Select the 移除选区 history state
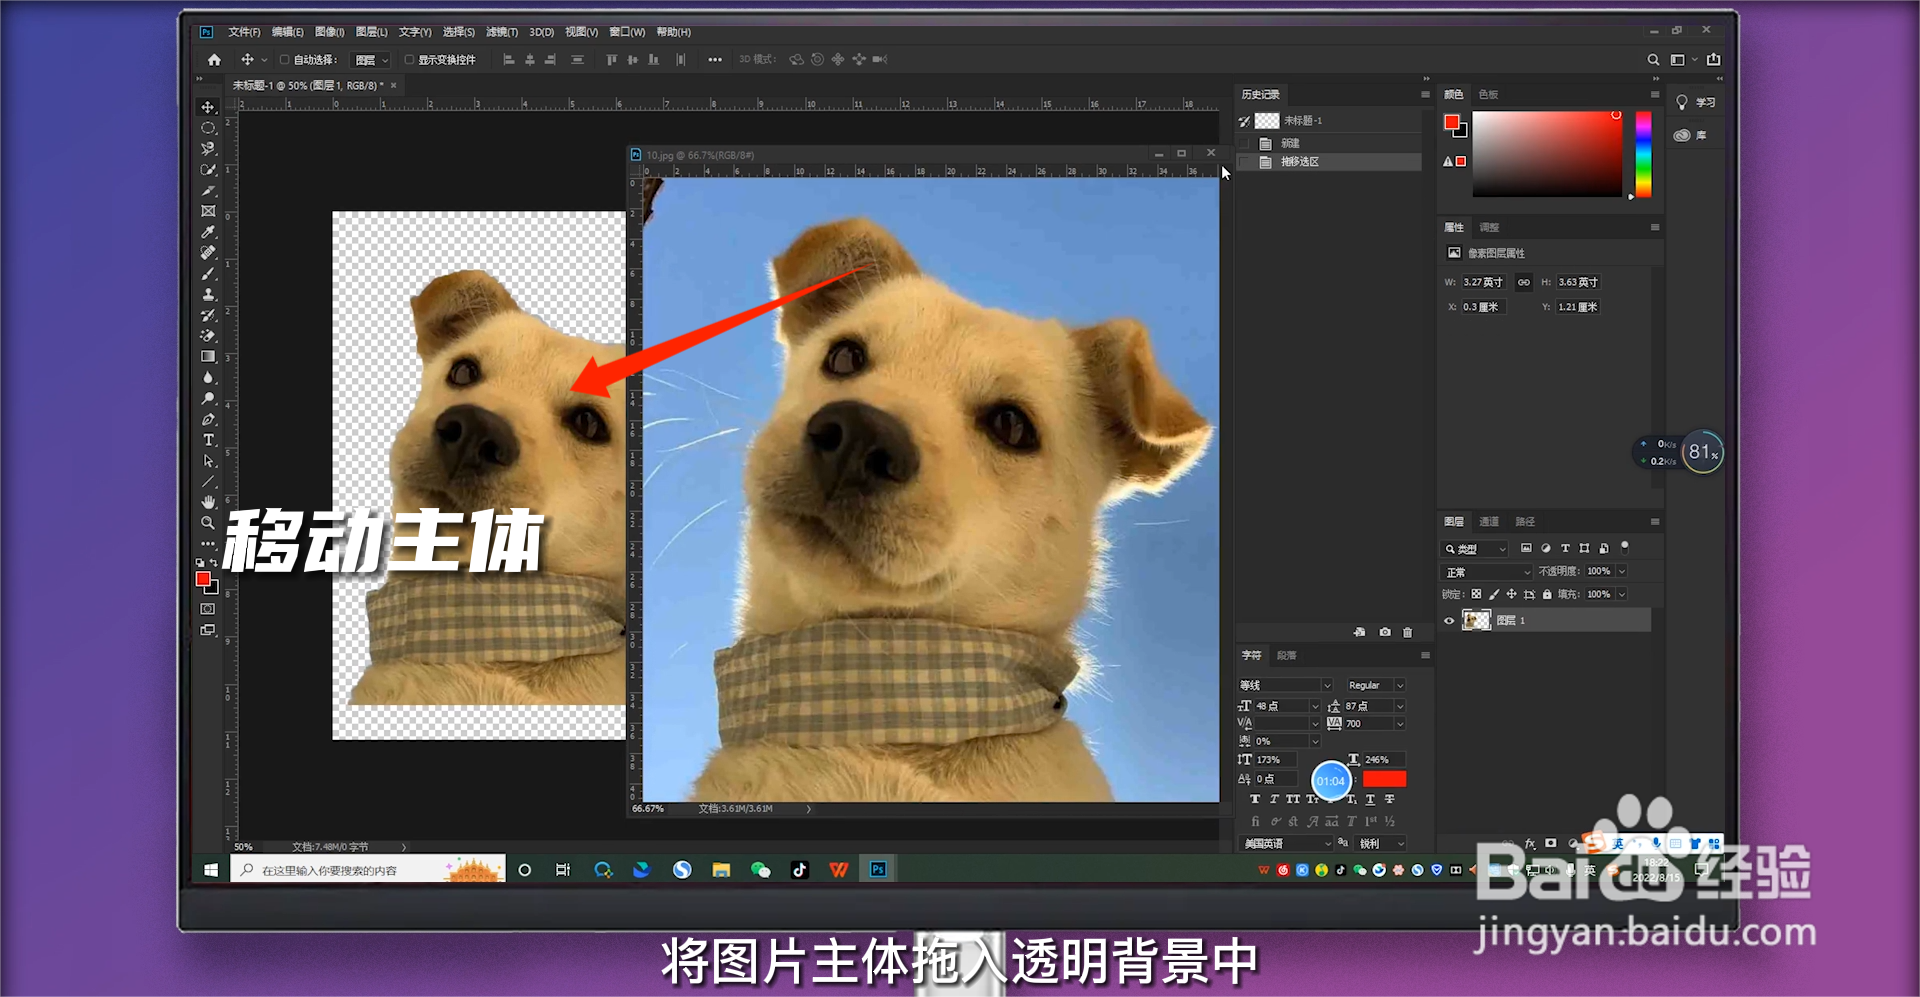 tap(1330, 162)
